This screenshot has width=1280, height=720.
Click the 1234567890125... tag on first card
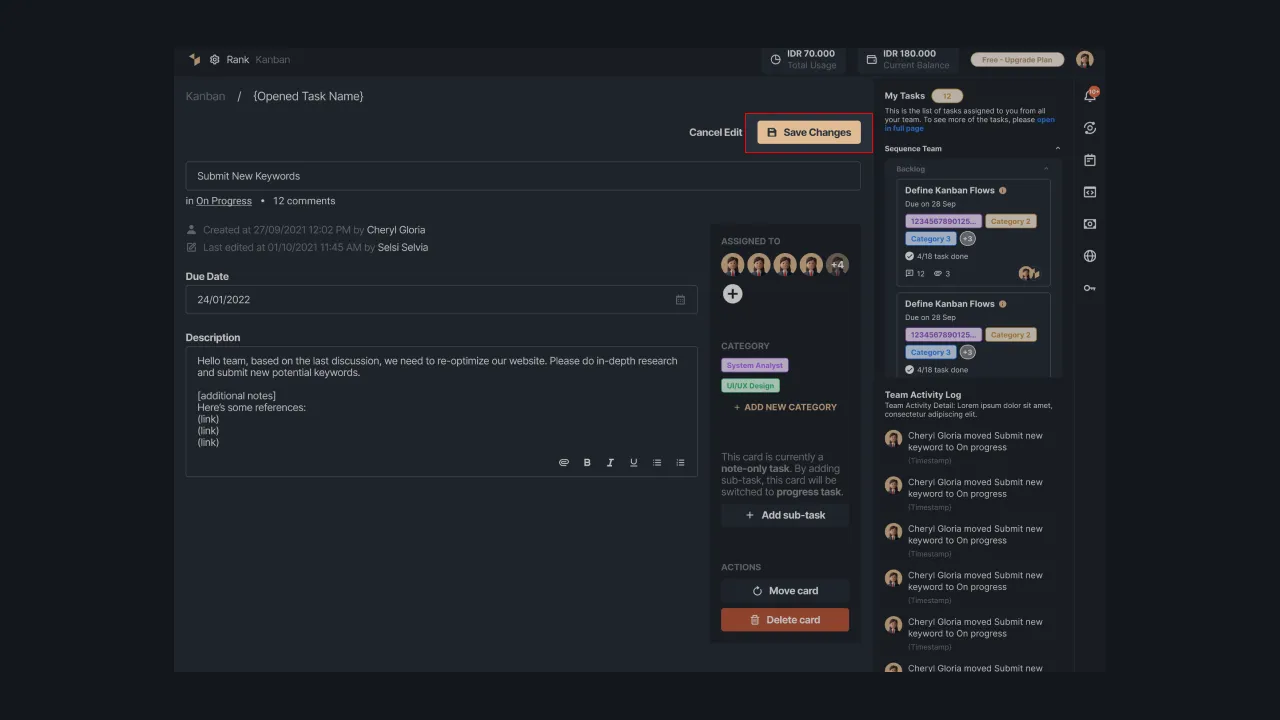(943, 221)
